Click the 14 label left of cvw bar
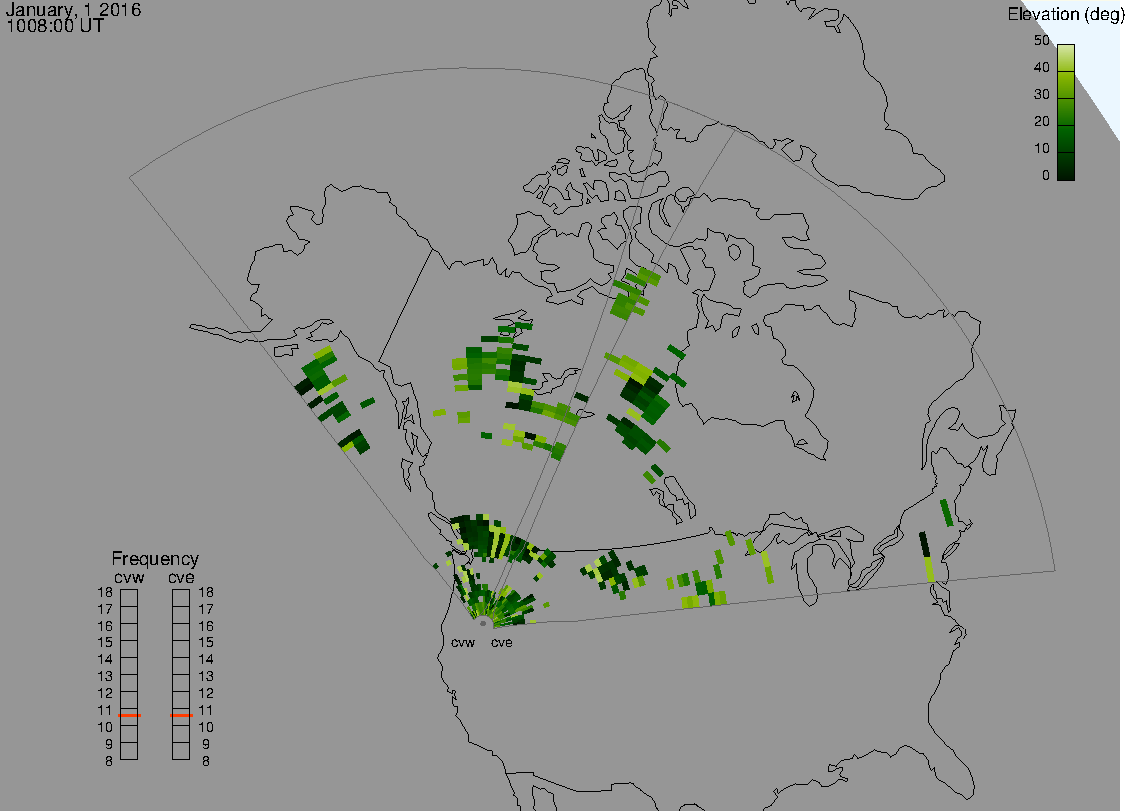Screen dimensions: 1125x811 pos(105,660)
